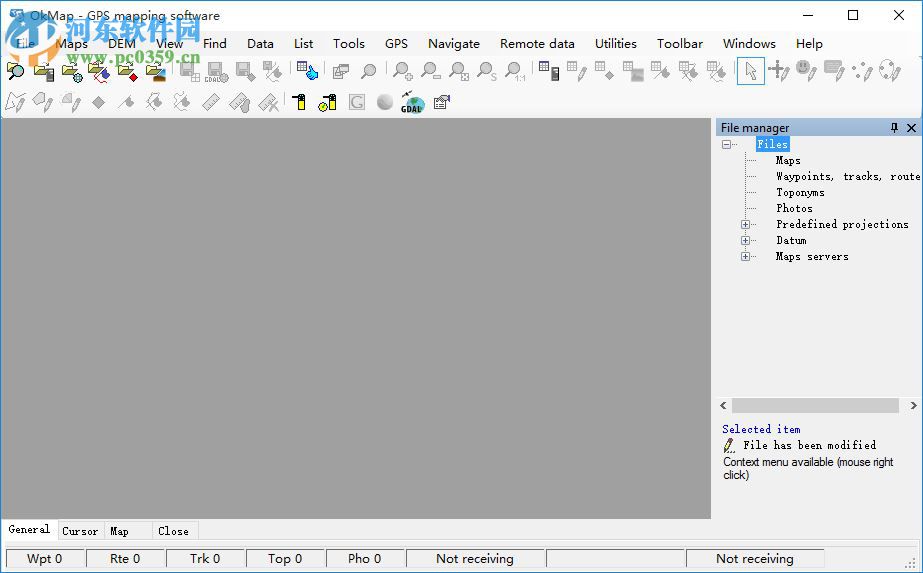Select the Photos tree item
The image size is (923, 573).
click(794, 208)
